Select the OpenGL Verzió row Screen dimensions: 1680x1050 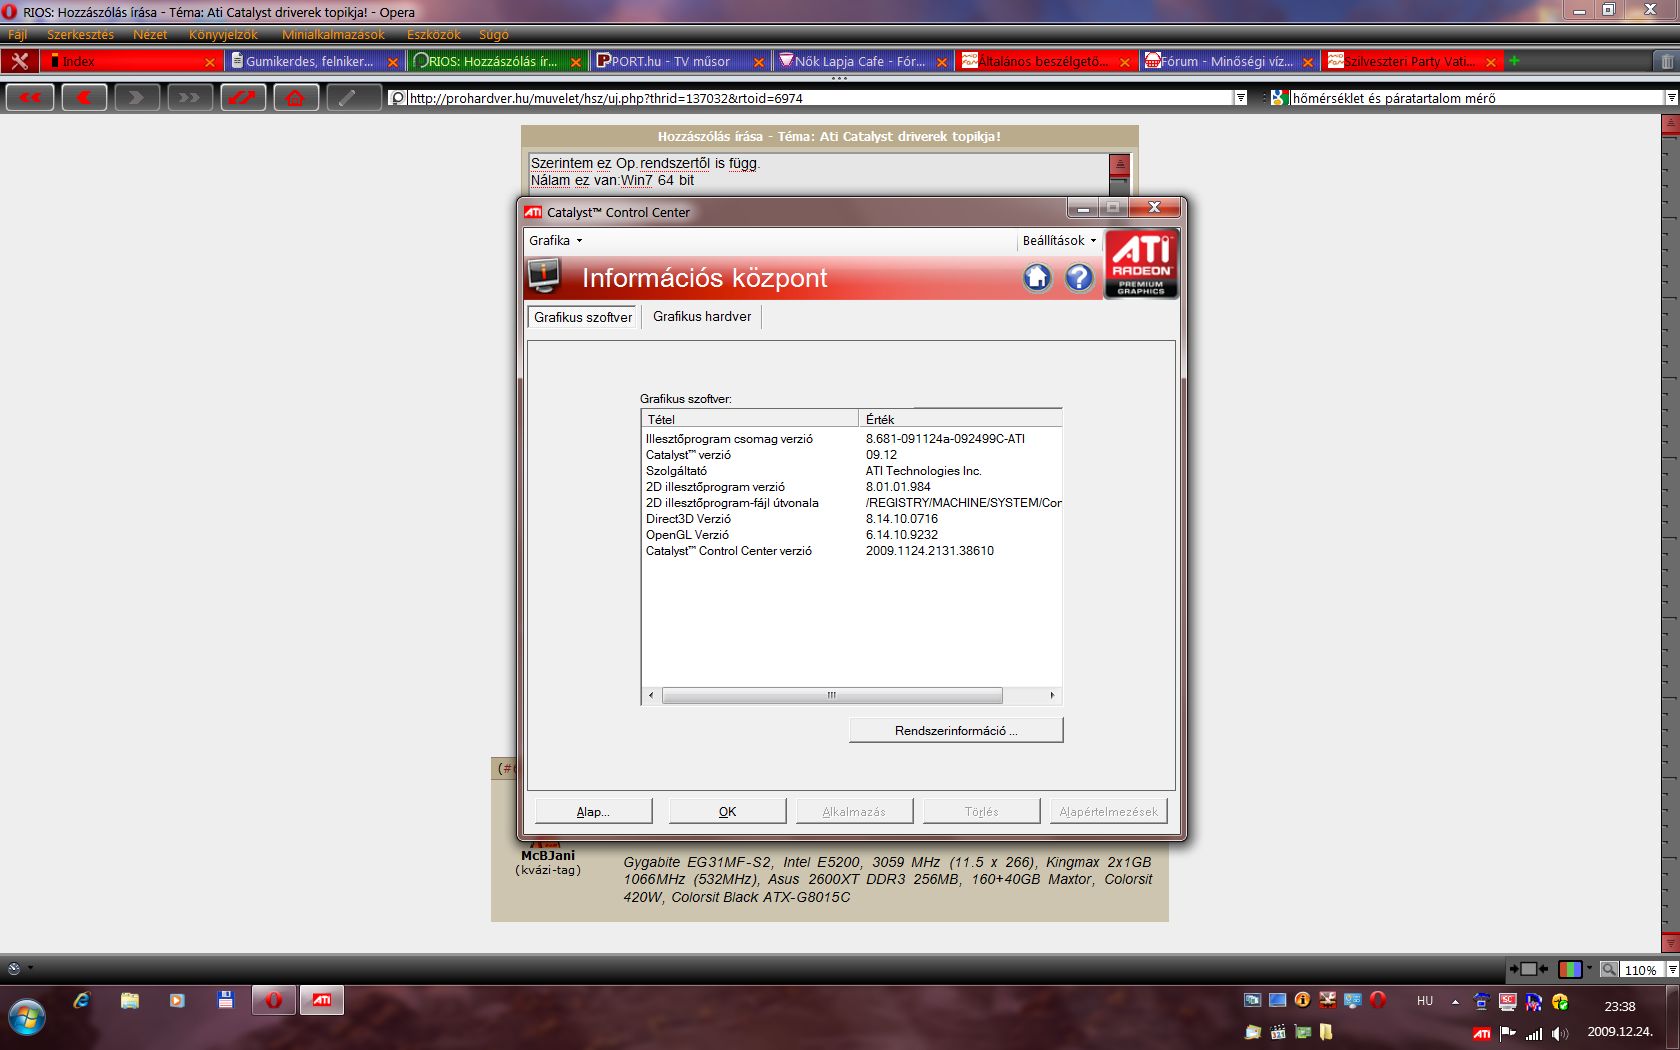tap(851, 535)
